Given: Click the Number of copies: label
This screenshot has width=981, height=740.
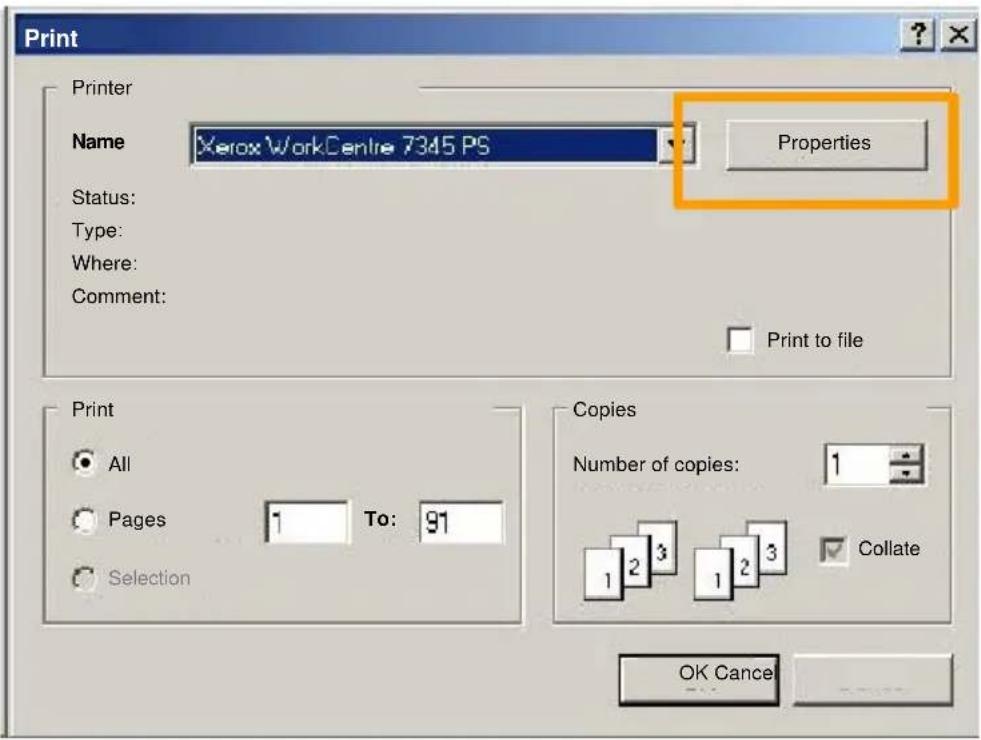Looking at the screenshot, I should click(x=656, y=465).
